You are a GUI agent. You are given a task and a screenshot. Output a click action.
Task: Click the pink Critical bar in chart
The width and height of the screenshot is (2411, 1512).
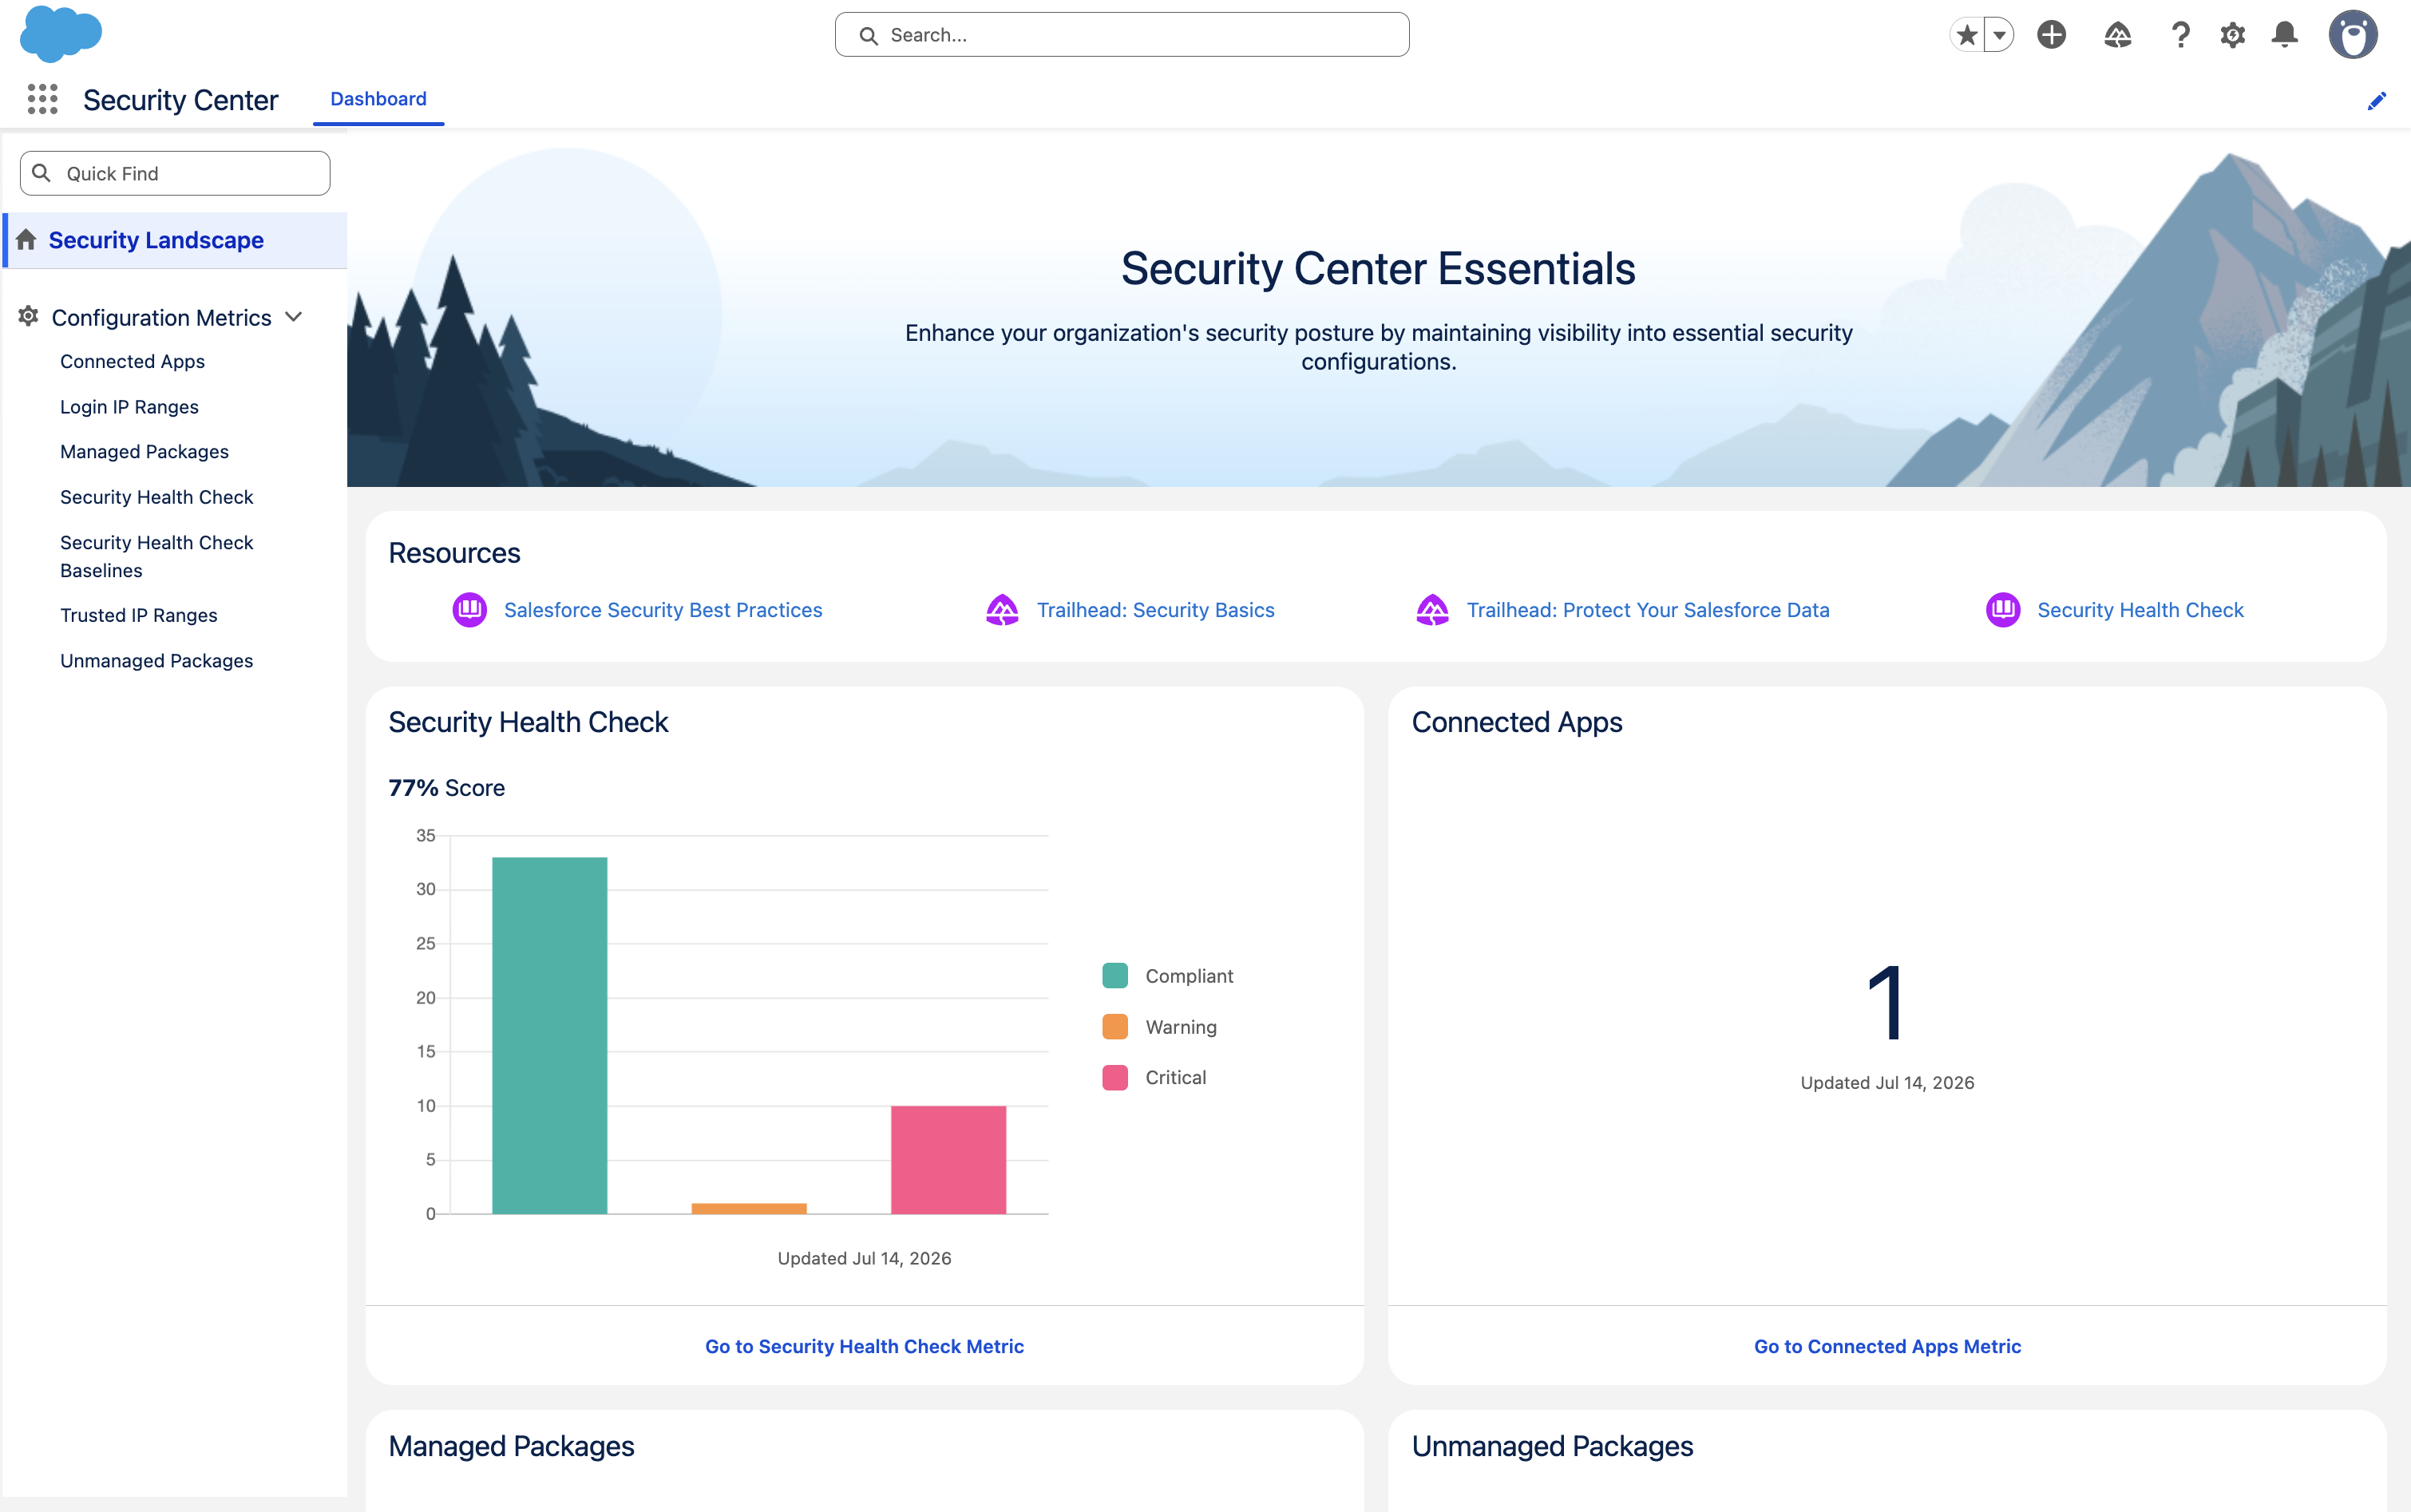tap(948, 1160)
